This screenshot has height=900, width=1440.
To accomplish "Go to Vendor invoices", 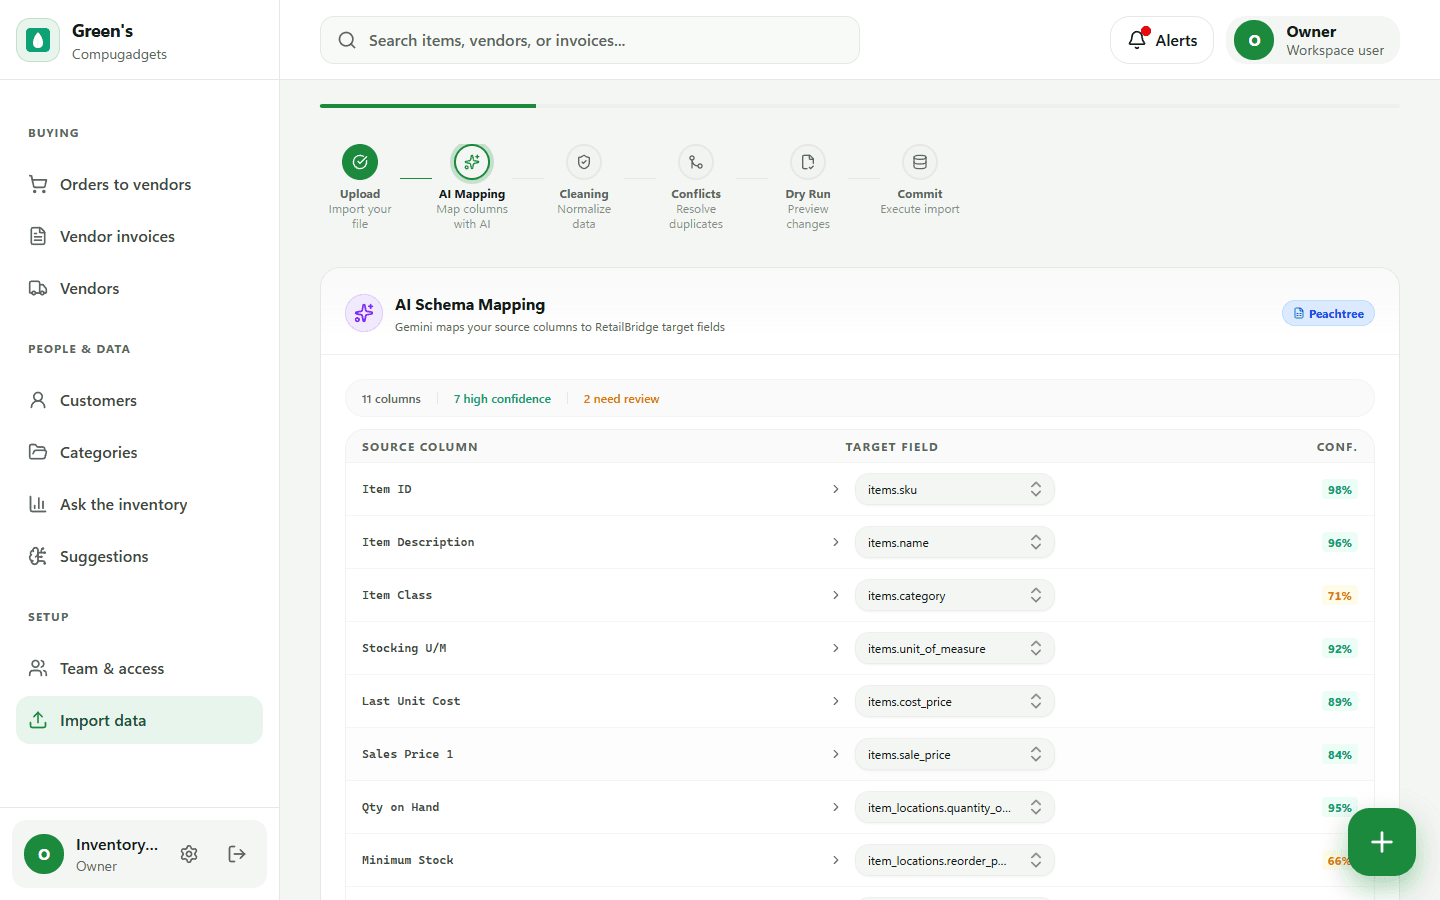I will 139,236.
